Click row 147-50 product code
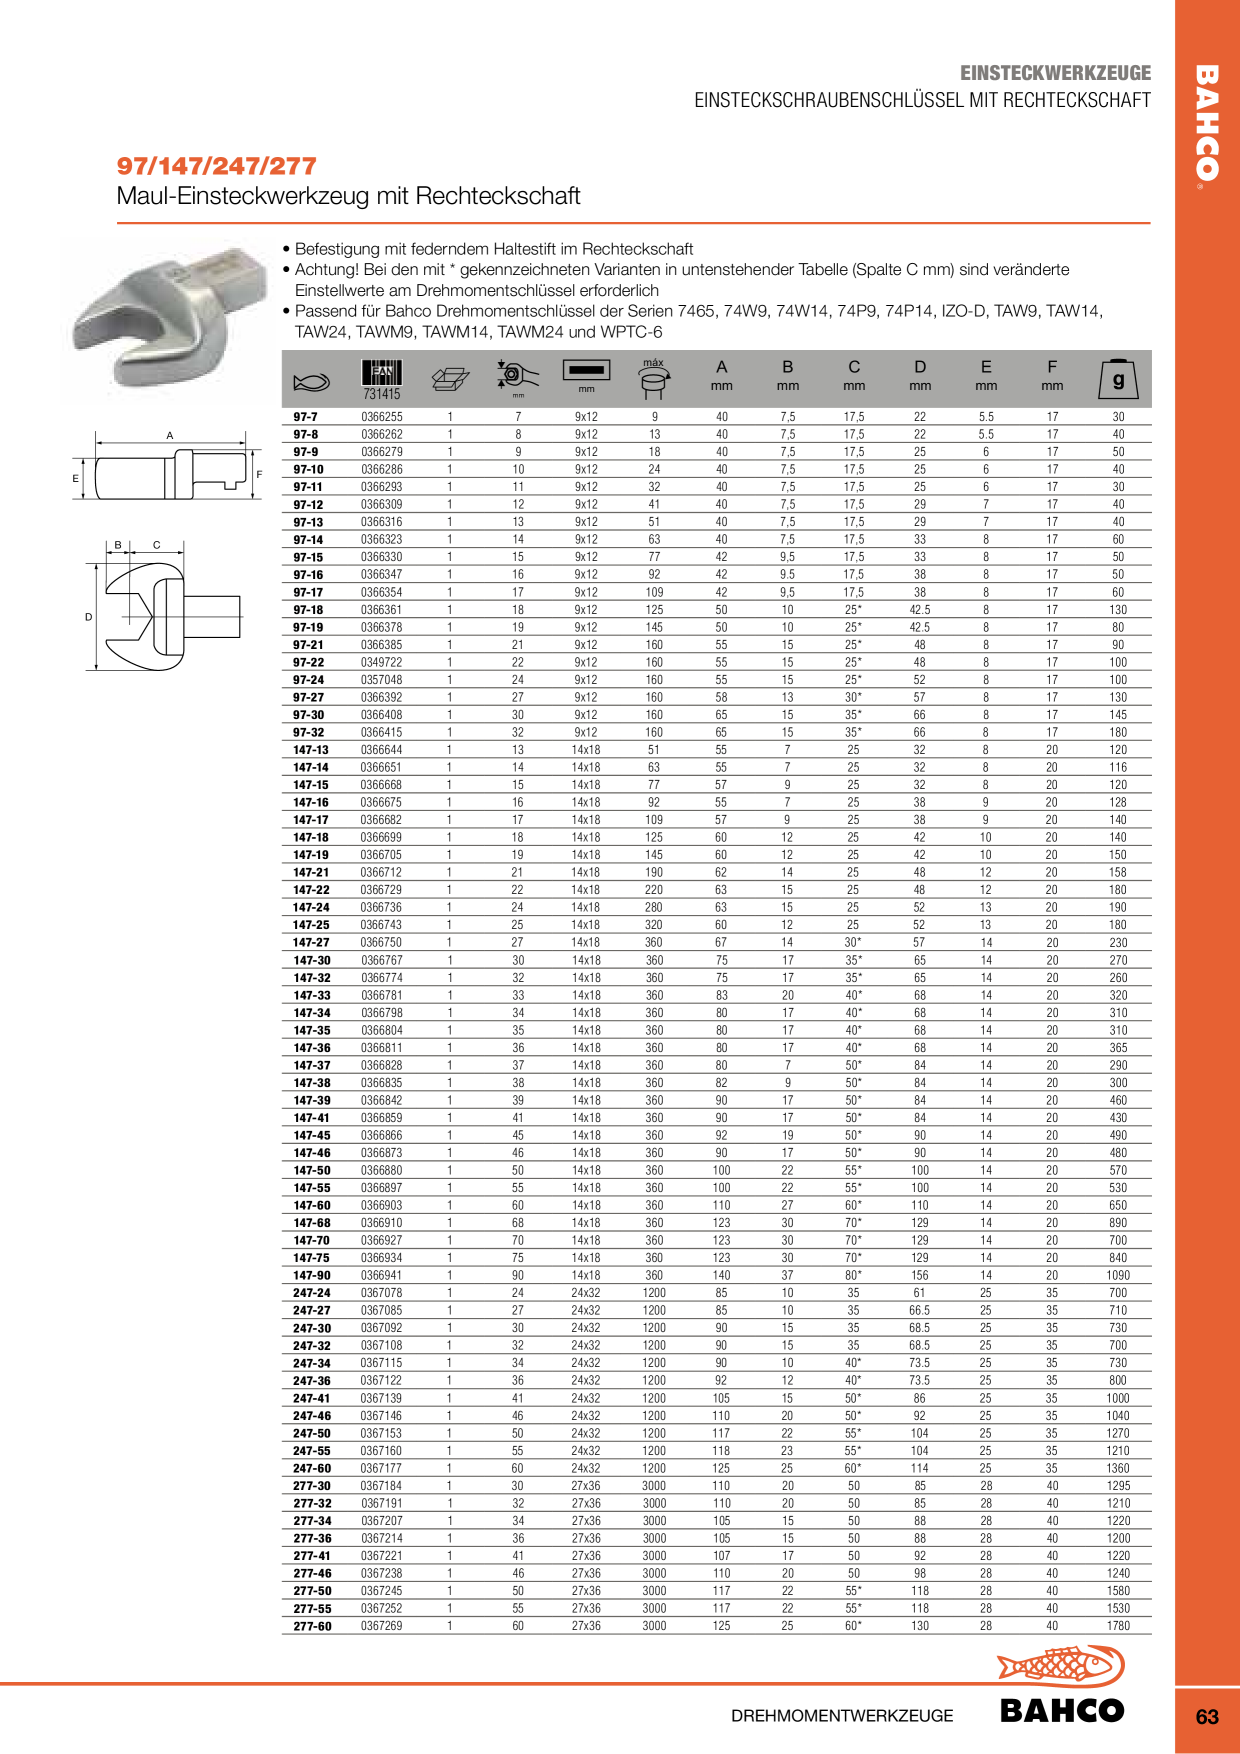 (x=312, y=1170)
